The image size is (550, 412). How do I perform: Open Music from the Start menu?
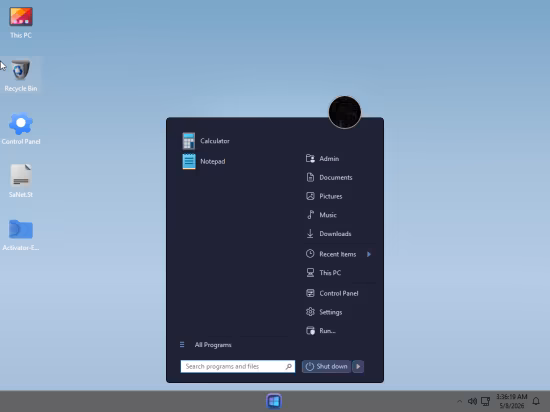[x=321, y=215]
